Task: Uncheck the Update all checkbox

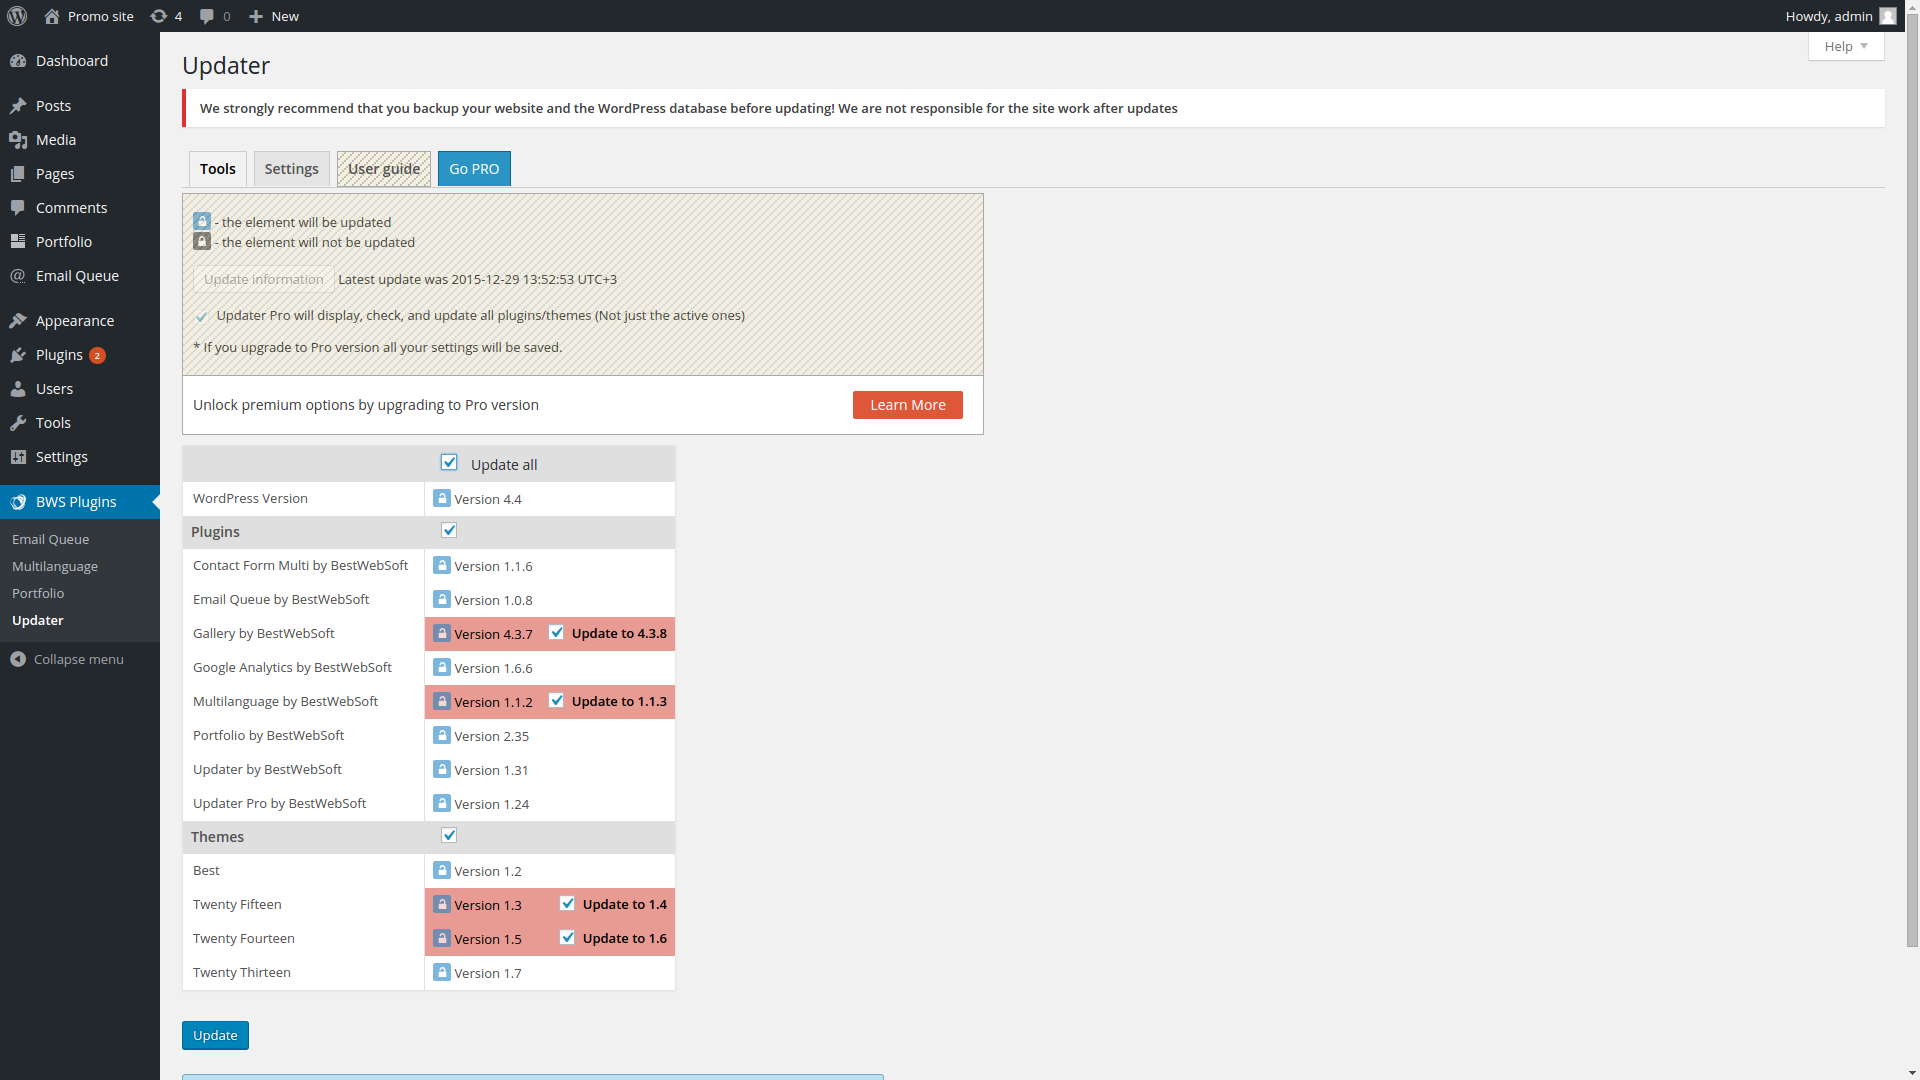Action: point(449,463)
